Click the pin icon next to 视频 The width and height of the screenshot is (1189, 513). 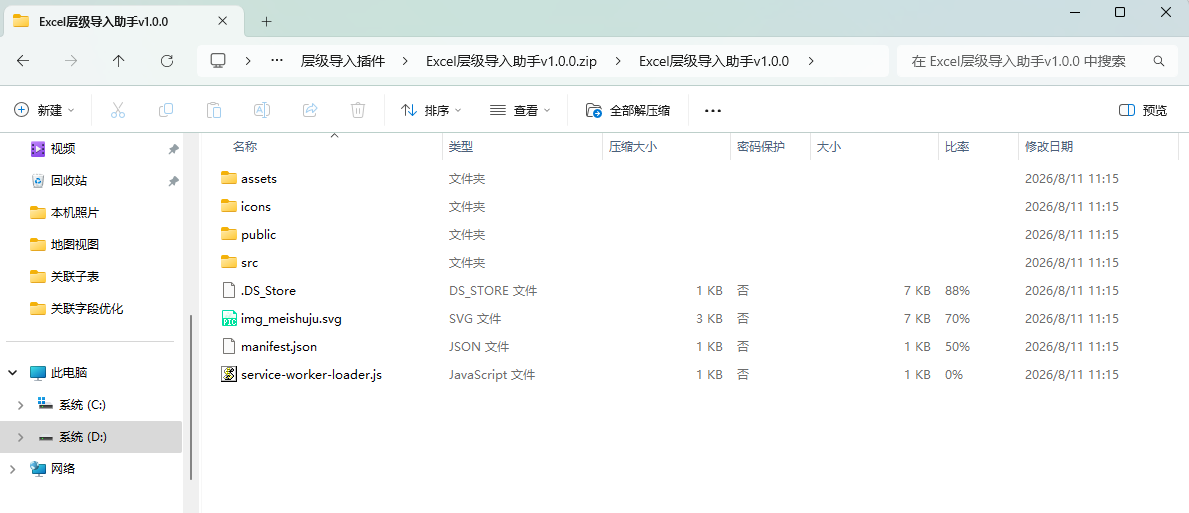(x=174, y=149)
